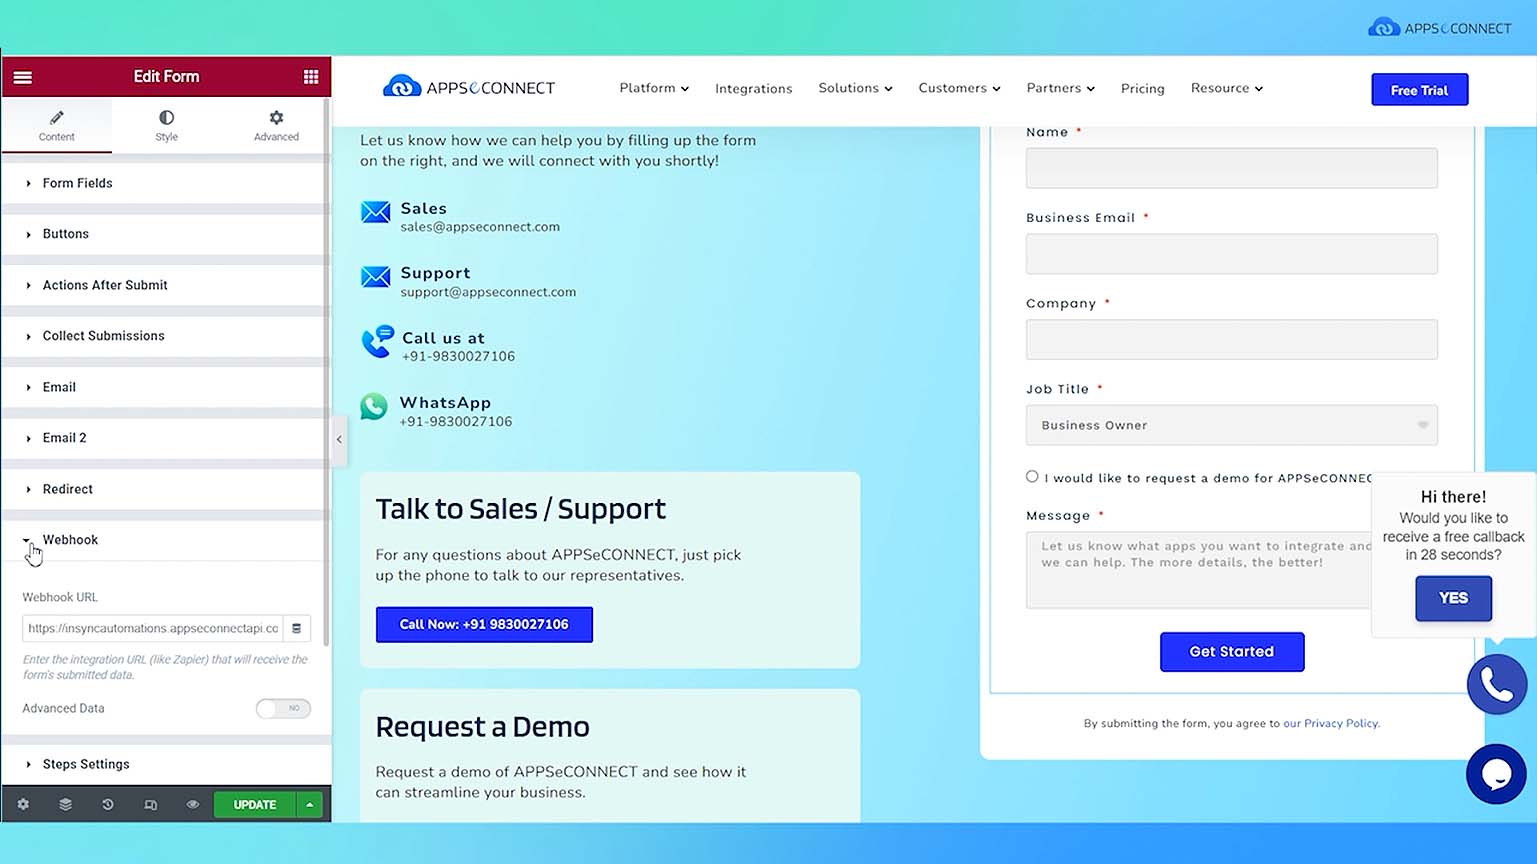
Task: Open save options arrow next to UPDATE
Action: pyautogui.click(x=310, y=804)
